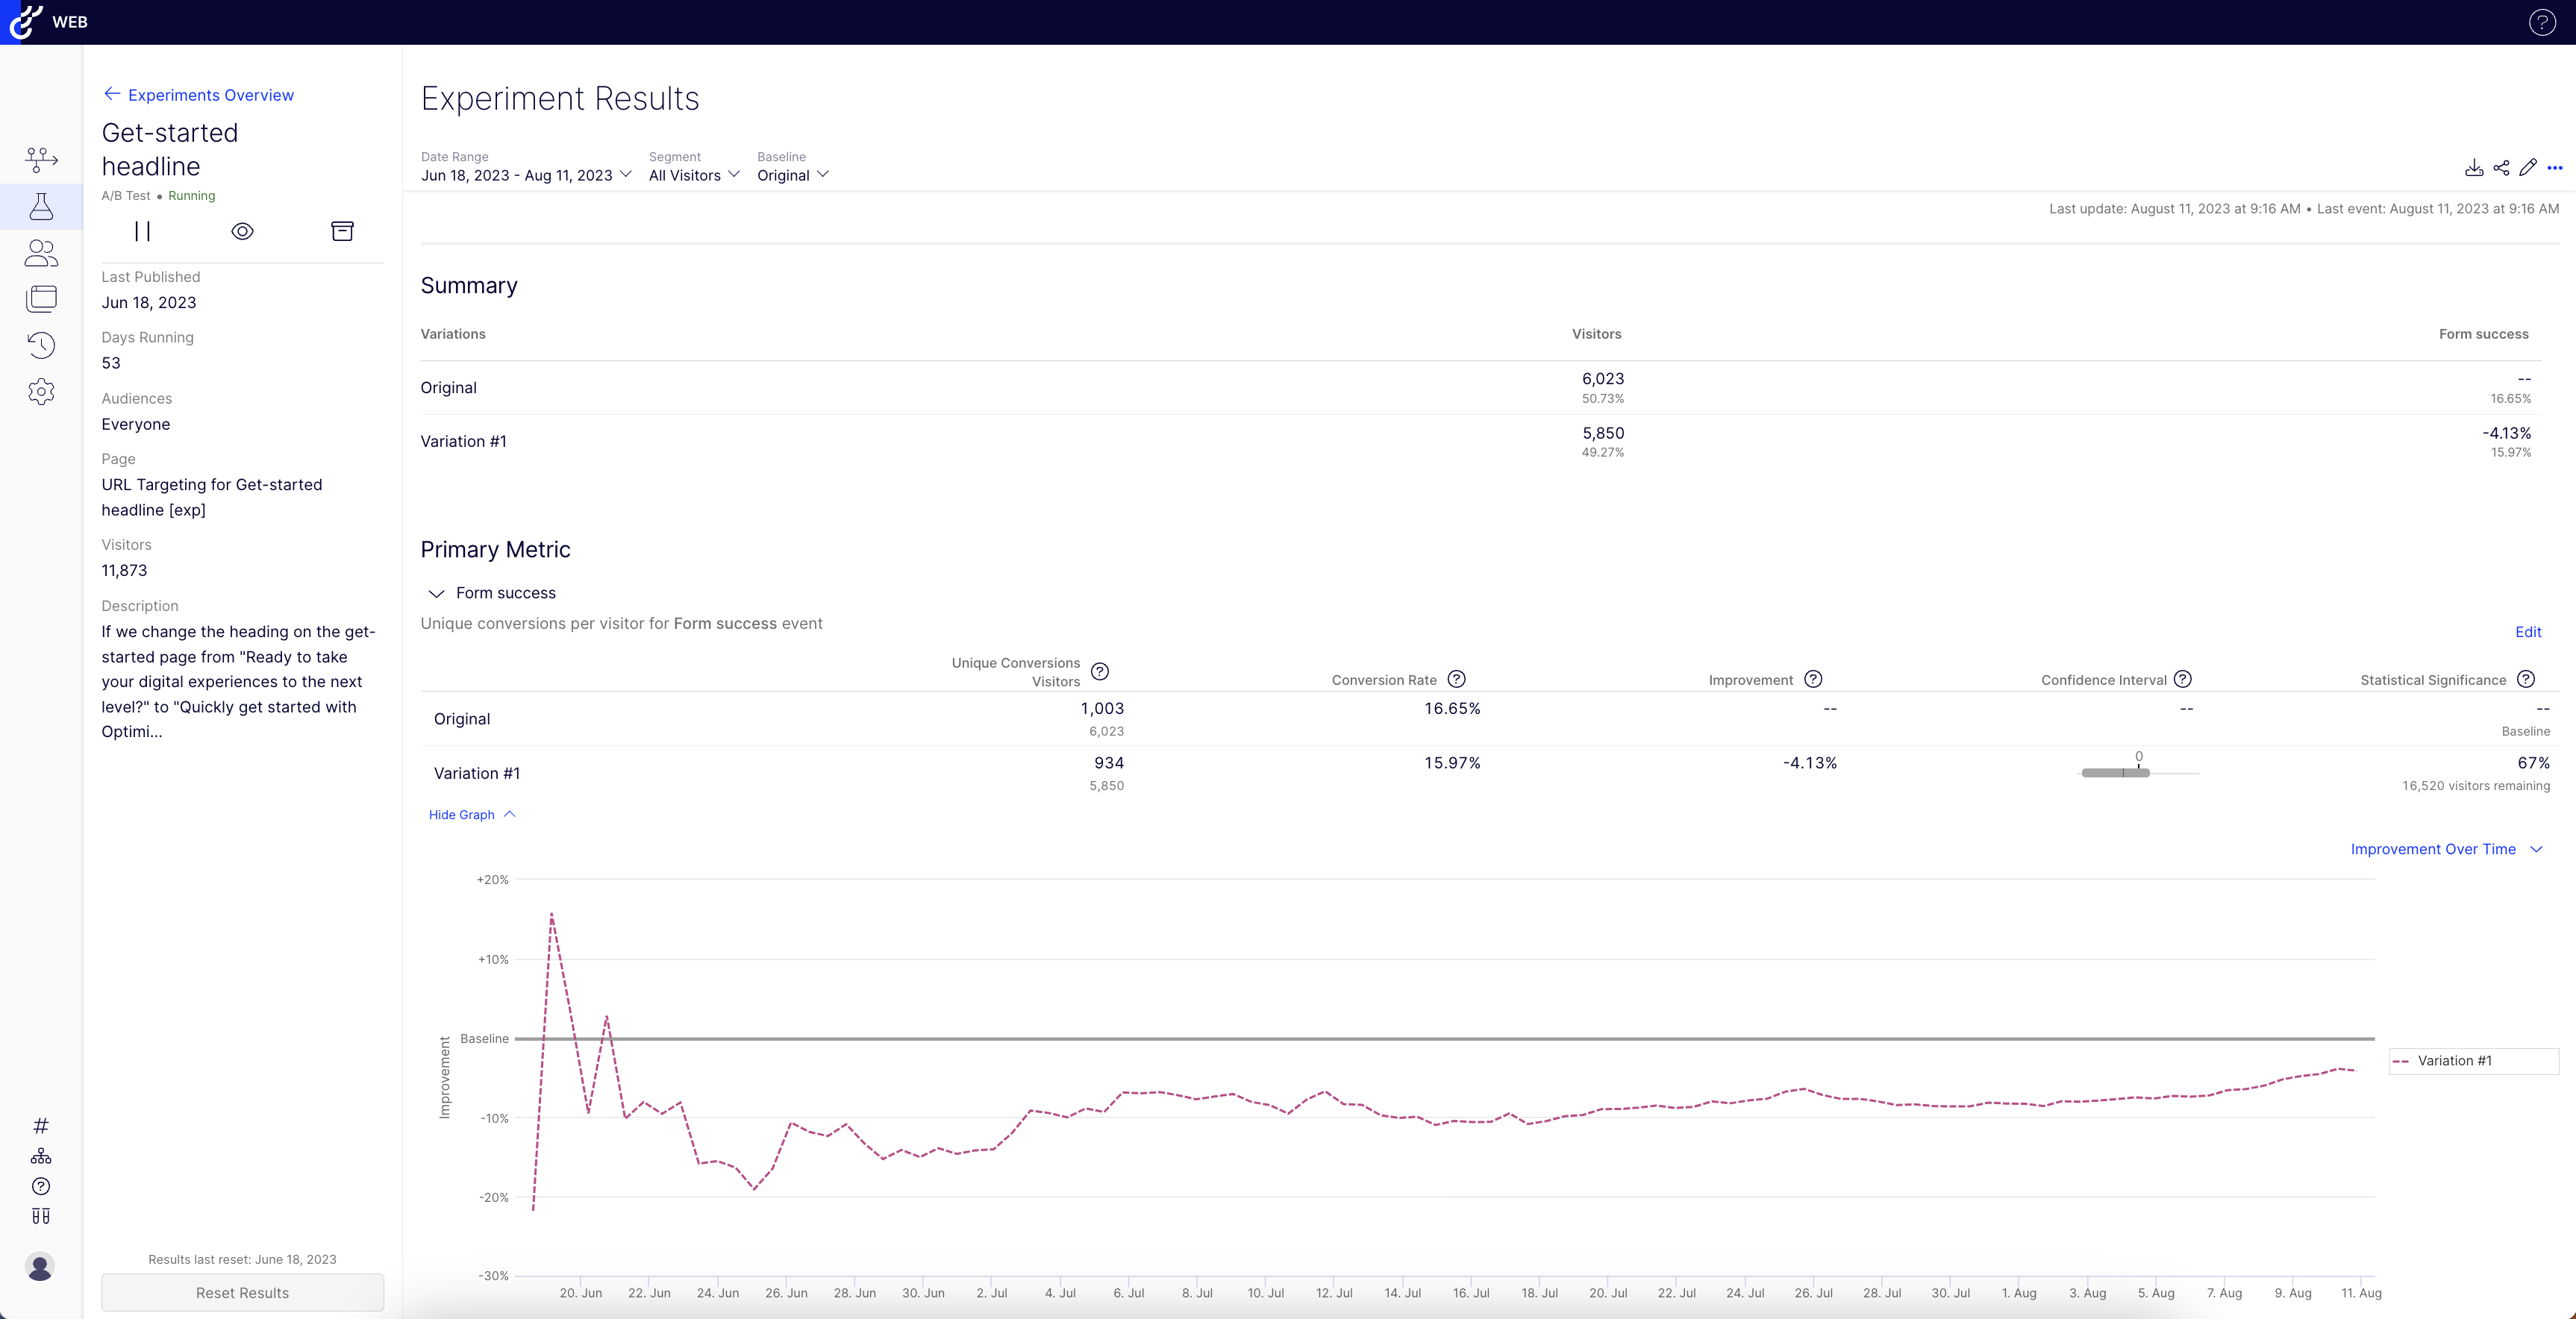Preview the experiment with the eye icon

[242, 231]
